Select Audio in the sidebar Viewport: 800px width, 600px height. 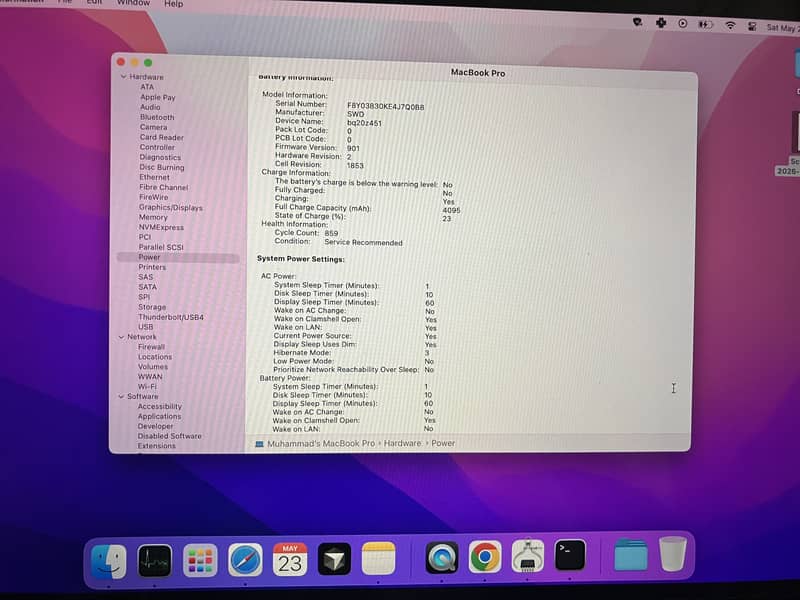click(x=150, y=107)
